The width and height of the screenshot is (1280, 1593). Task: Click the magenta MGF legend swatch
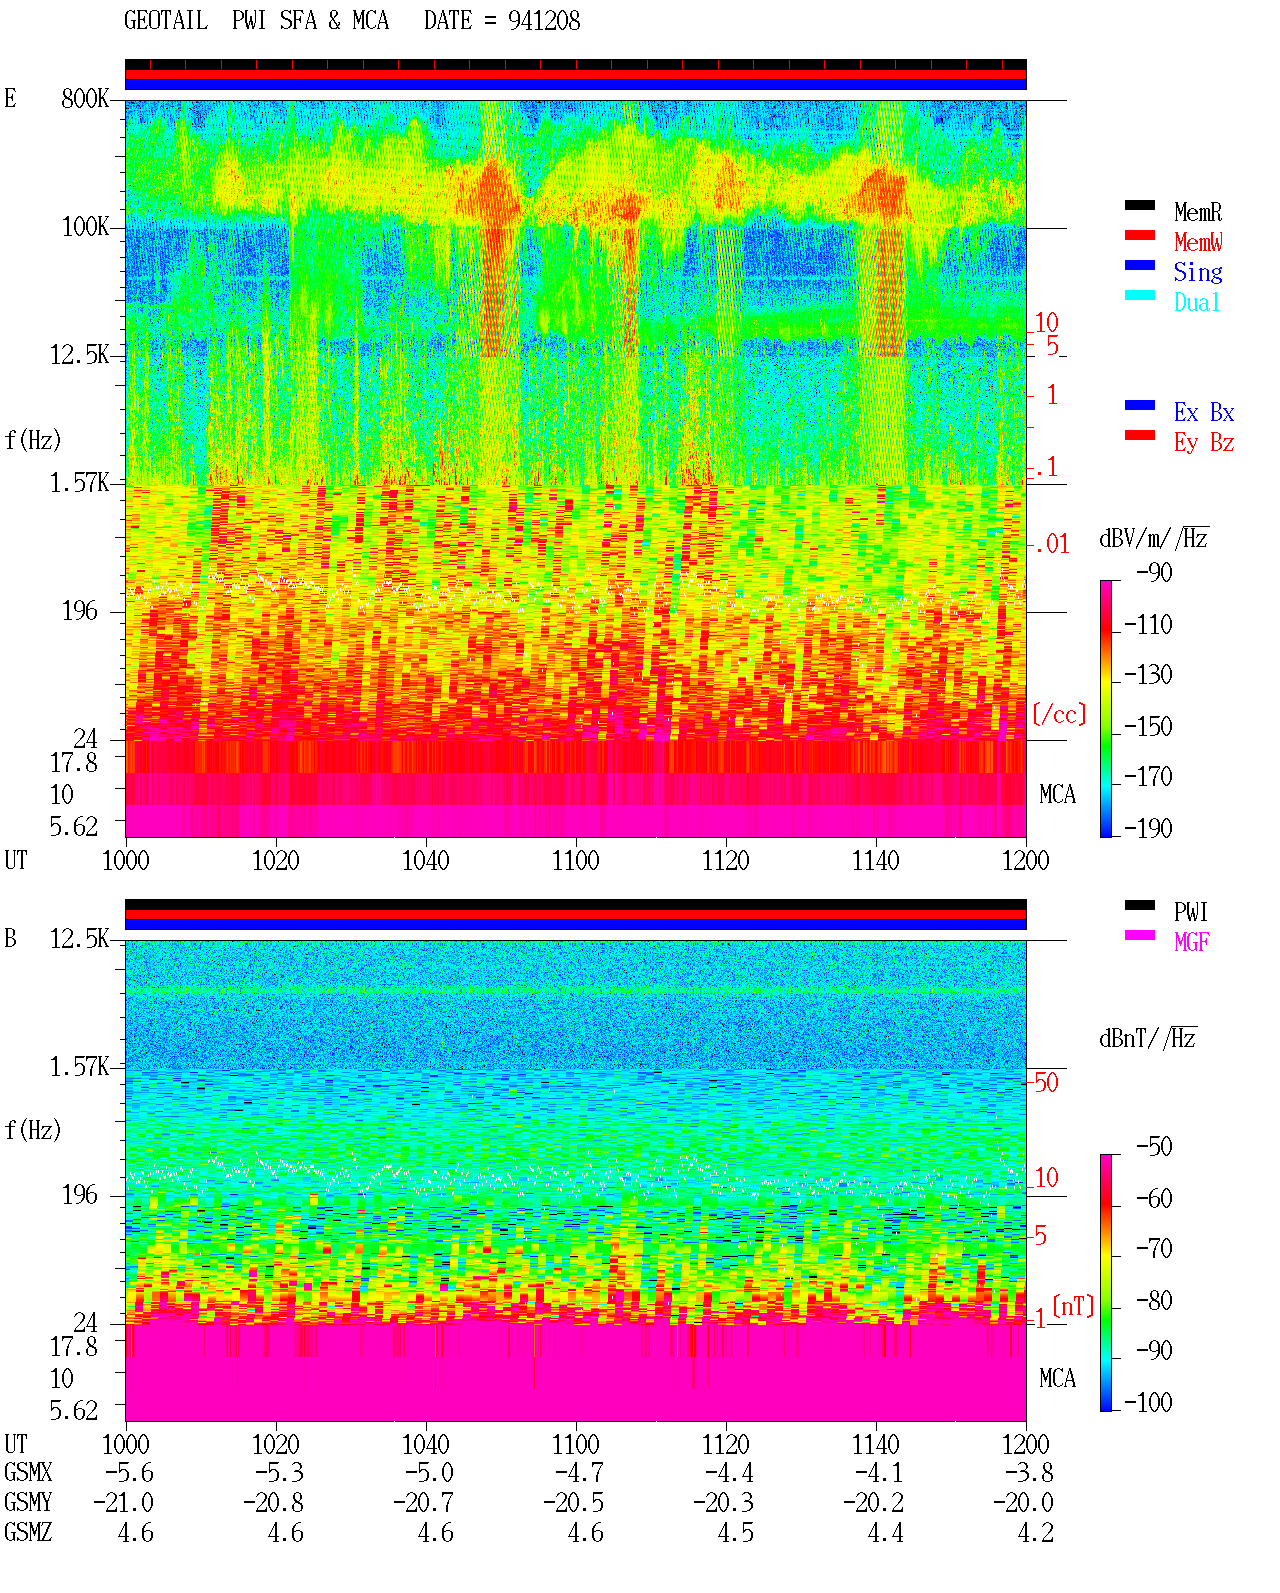point(1139,936)
